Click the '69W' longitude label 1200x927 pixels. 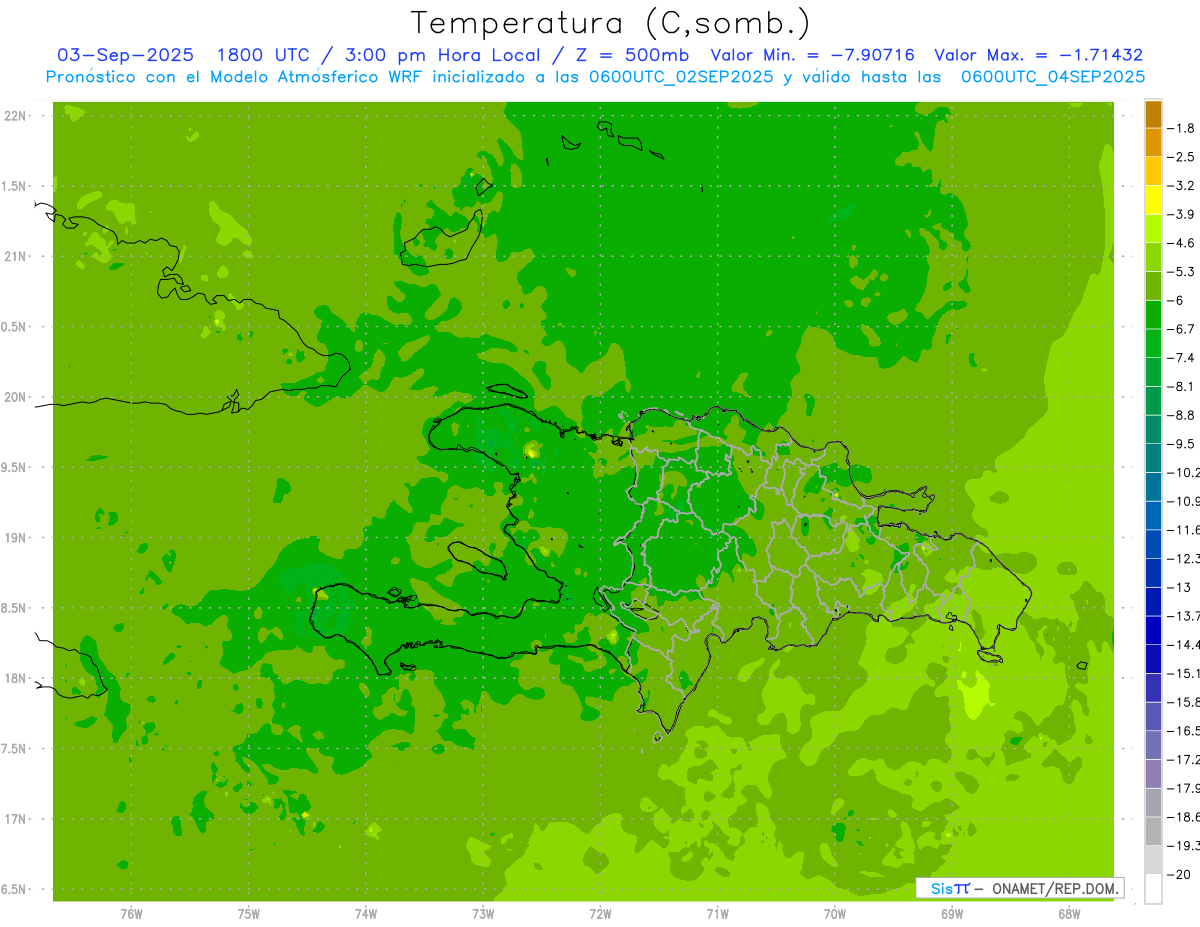[952, 914]
